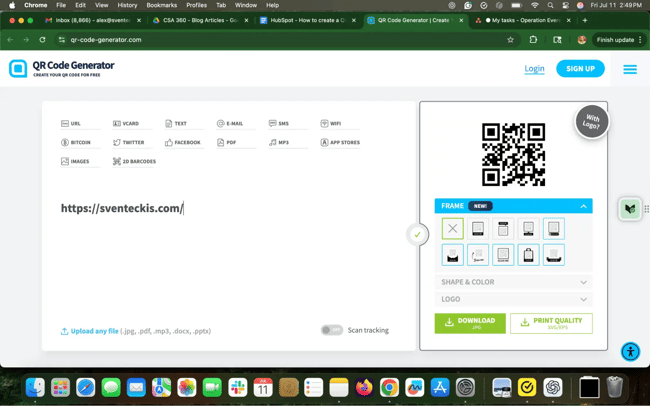
Task: Click the SIGN UP button
Action: tap(580, 69)
